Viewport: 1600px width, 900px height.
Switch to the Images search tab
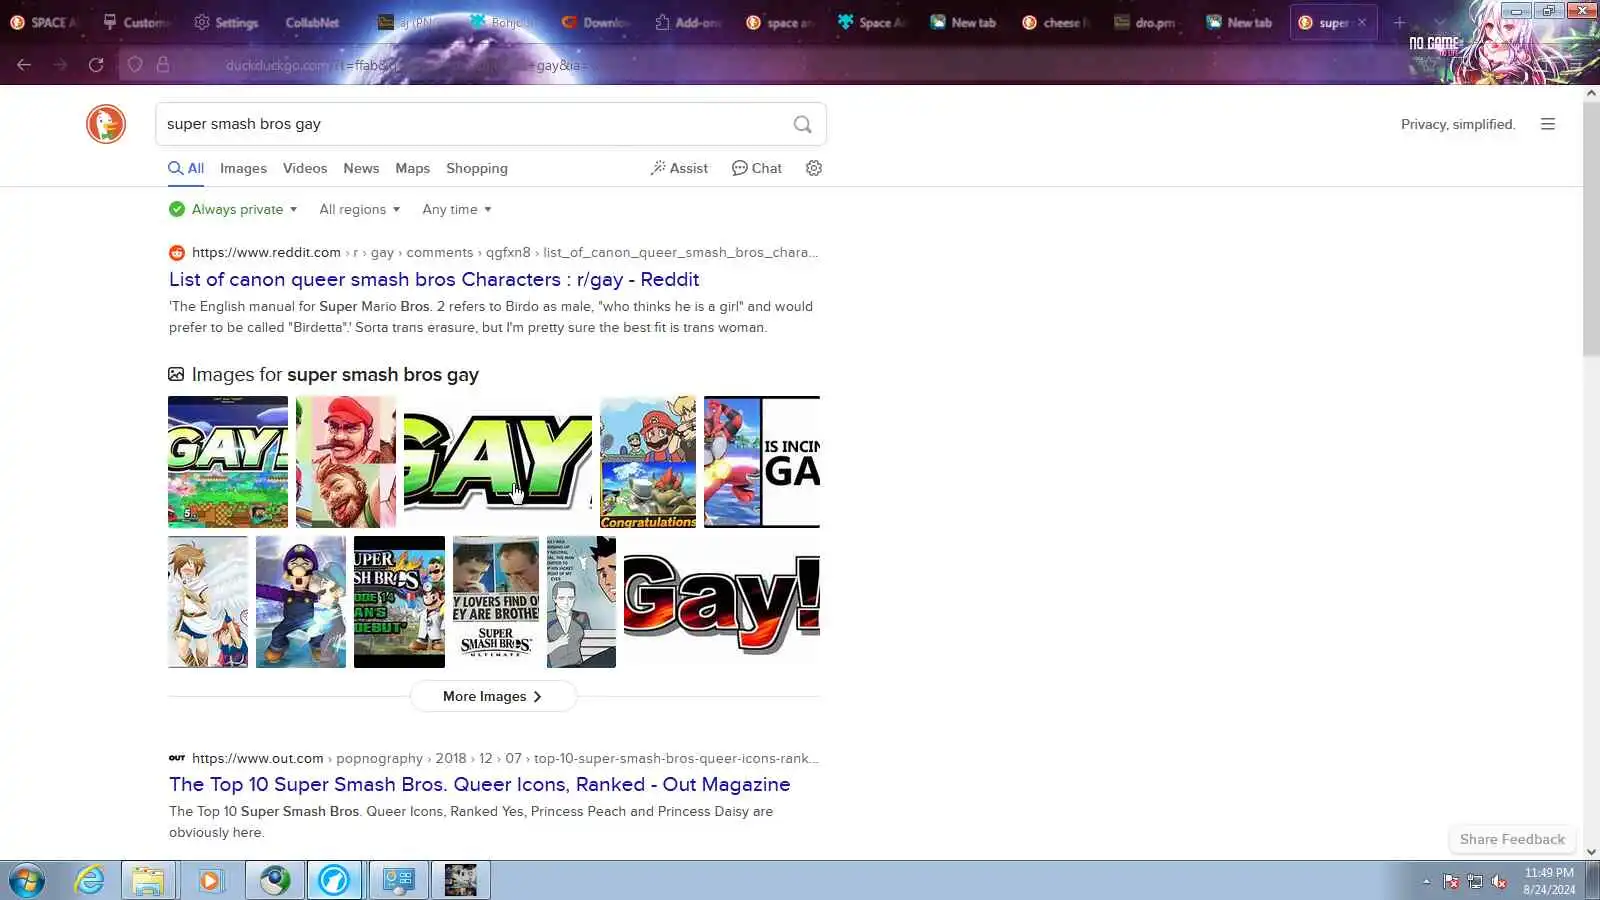click(x=243, y=168)
